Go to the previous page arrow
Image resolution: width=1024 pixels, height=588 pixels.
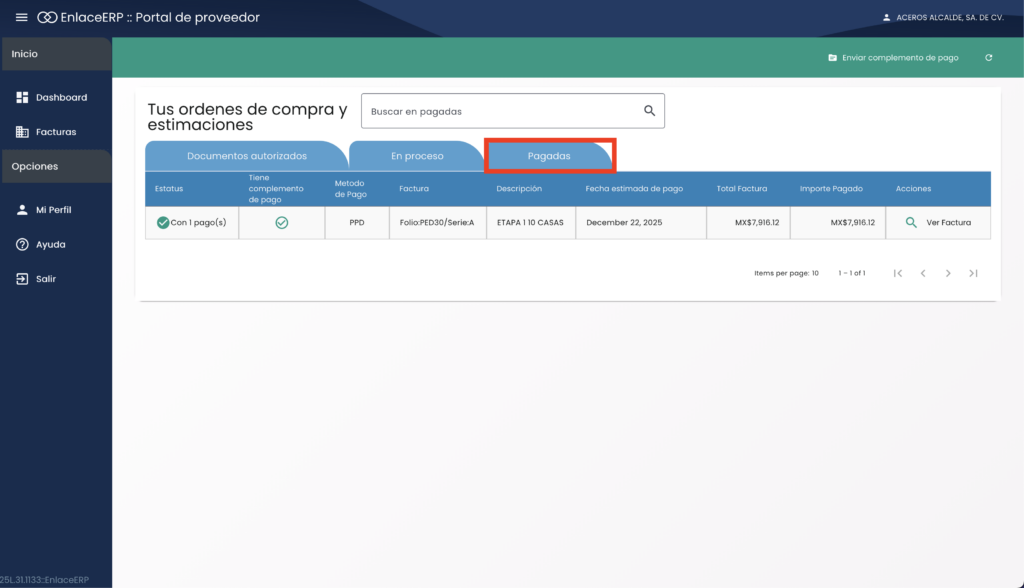point(923,273)
